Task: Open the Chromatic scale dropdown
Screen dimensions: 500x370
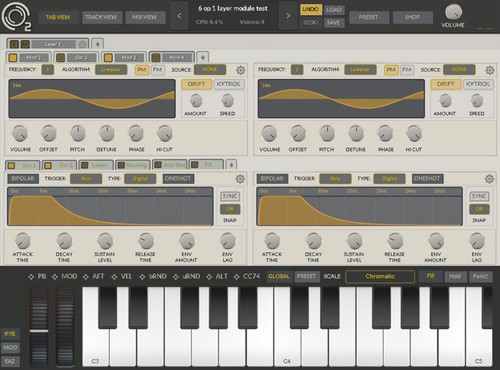Action: pos(380,277)
